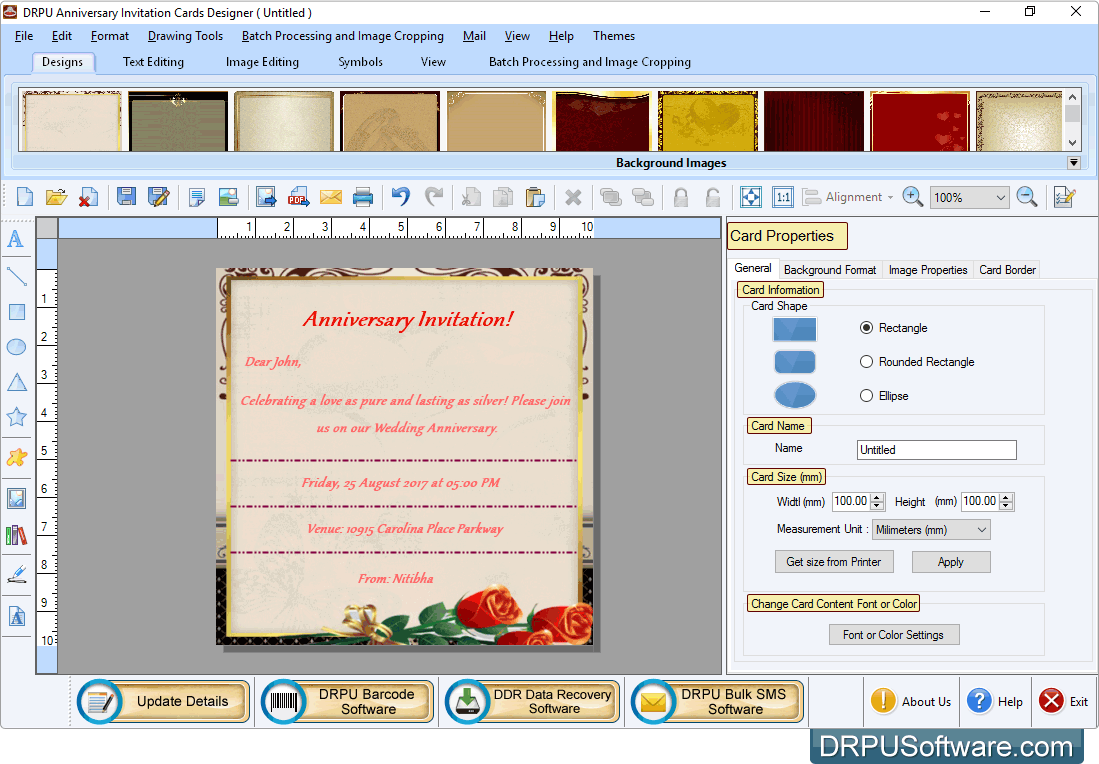Select the Rounded Rectangle radio option

(x=866, y=362)
